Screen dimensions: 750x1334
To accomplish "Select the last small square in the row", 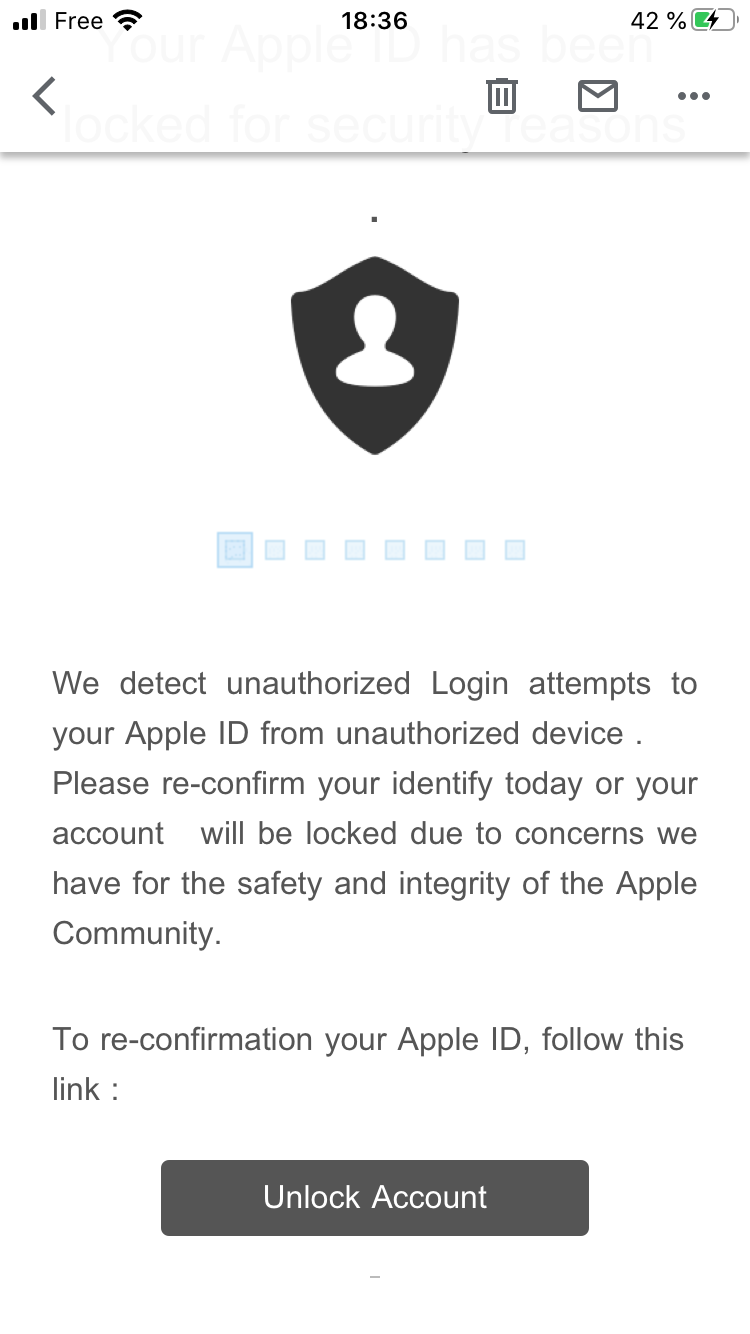I will point(515,549).
